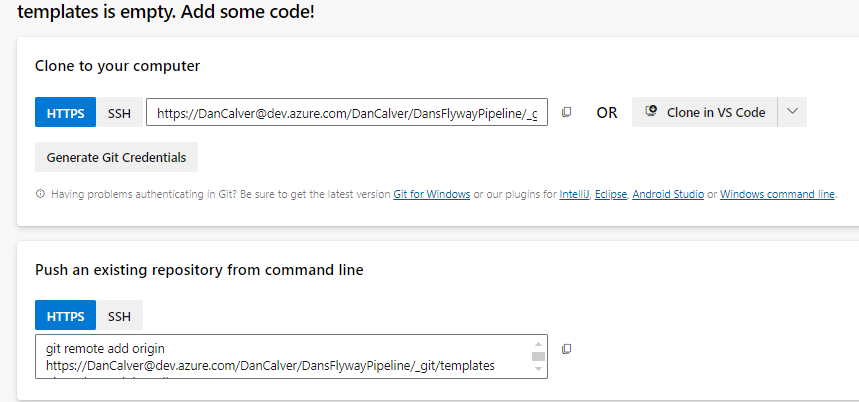859x402 pixels.
Task: Open the Android Studio plugin link
Action: tap(668, 194)
